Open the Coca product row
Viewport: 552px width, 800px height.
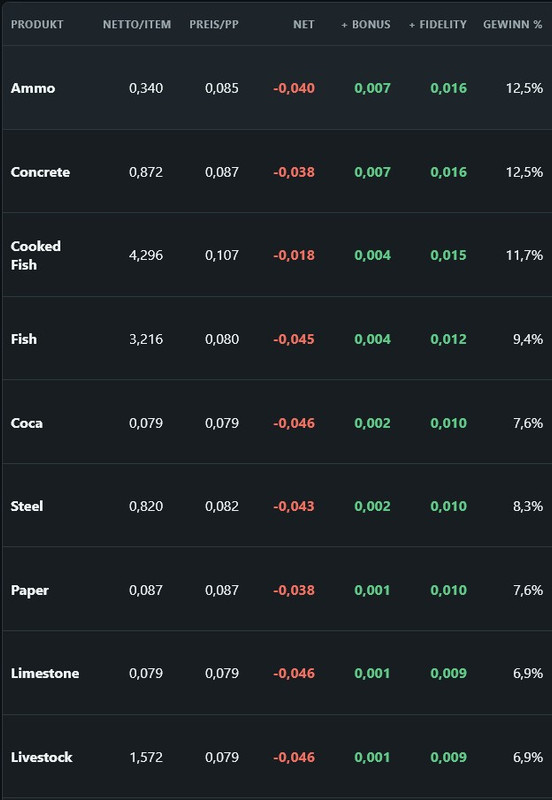[276, 422]
